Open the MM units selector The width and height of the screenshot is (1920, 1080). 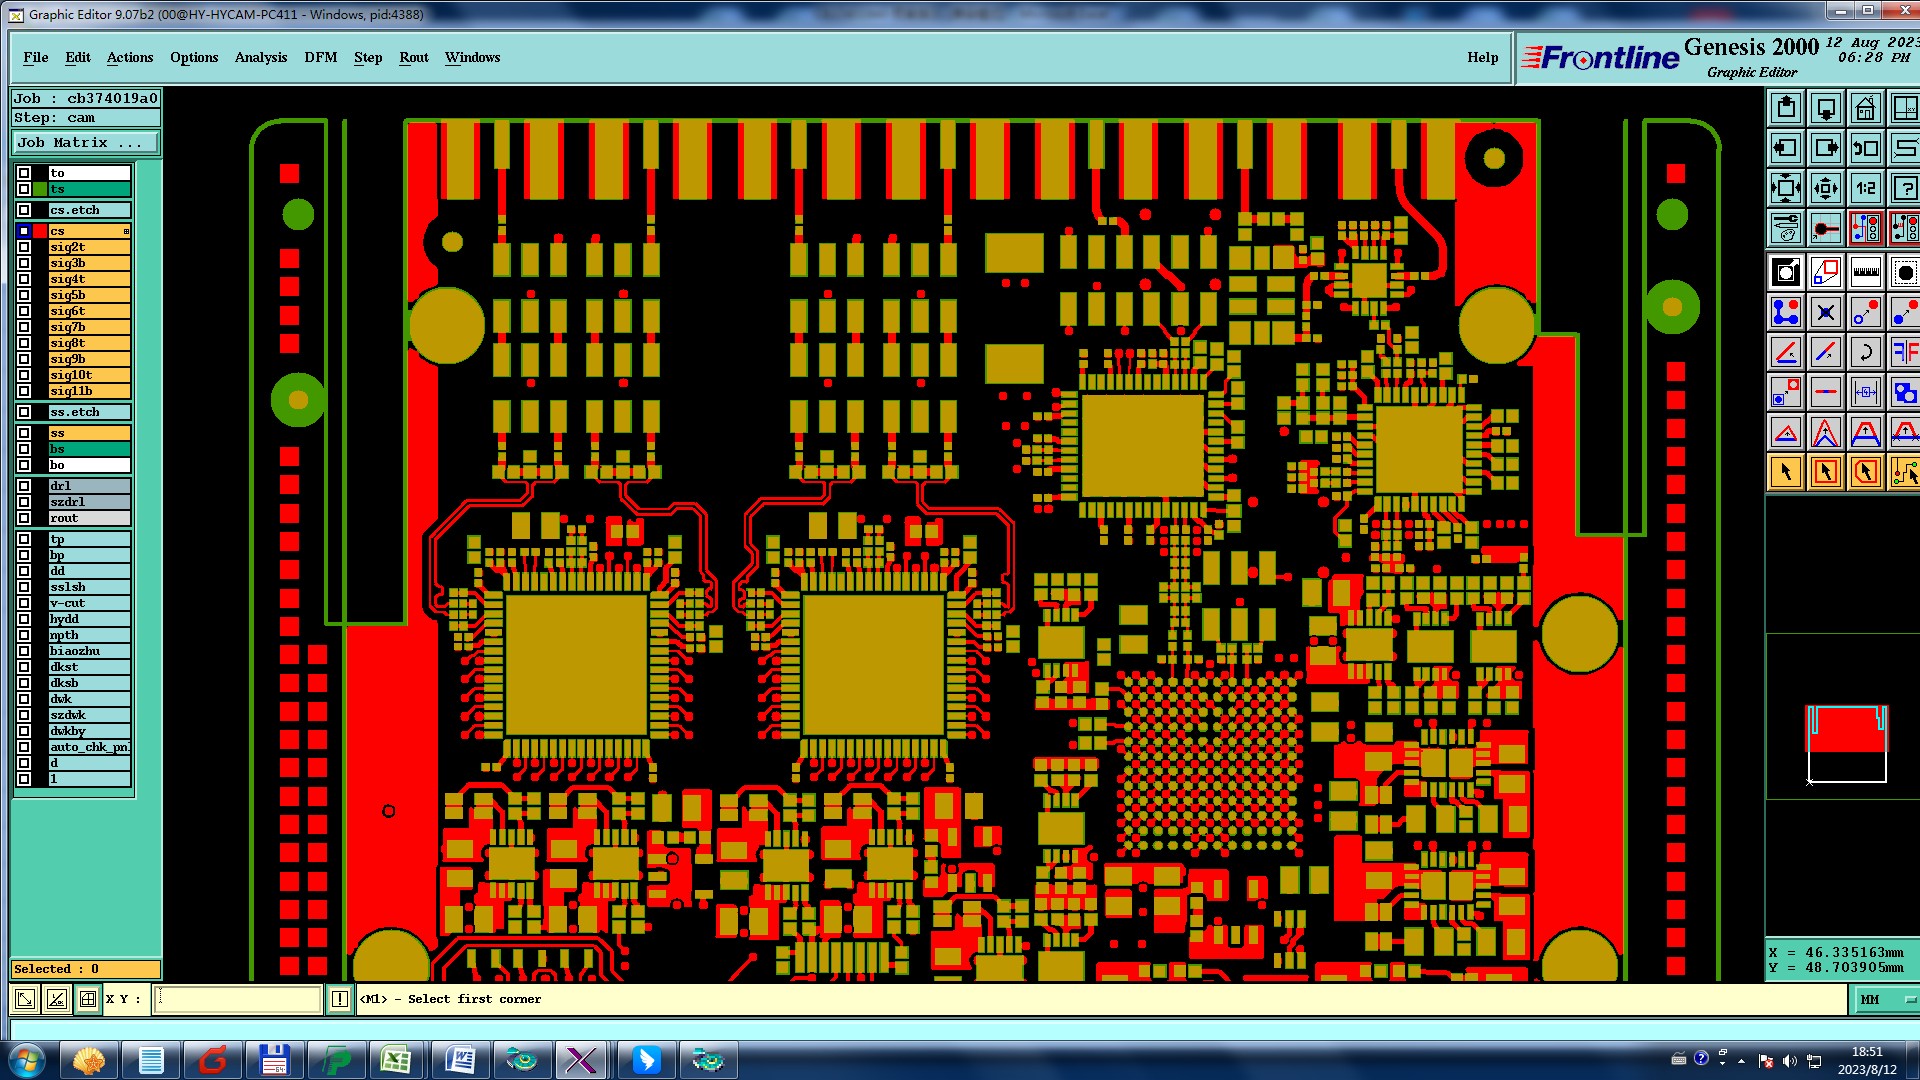(1886, 999)
